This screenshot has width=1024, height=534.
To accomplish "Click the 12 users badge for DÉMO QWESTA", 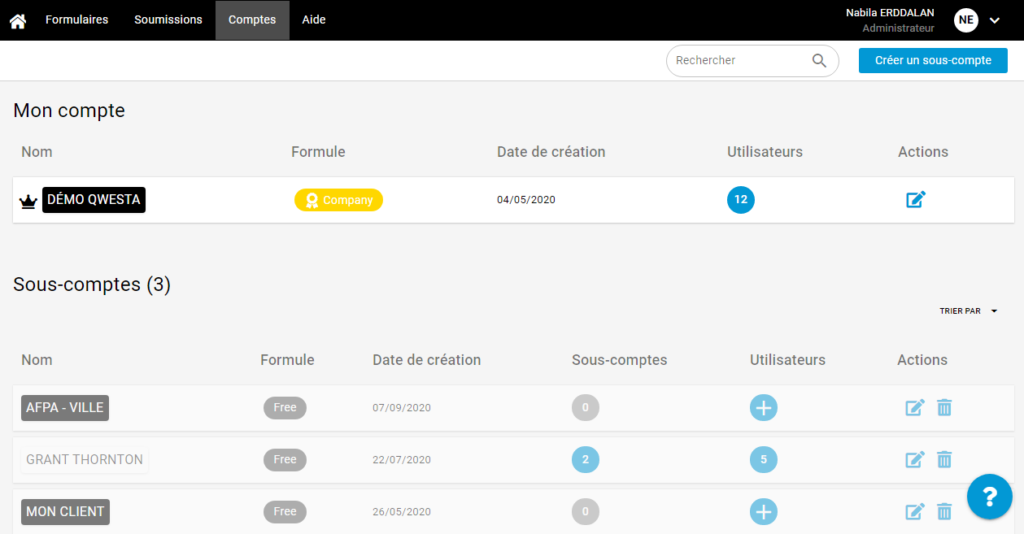I will [741, 200].
